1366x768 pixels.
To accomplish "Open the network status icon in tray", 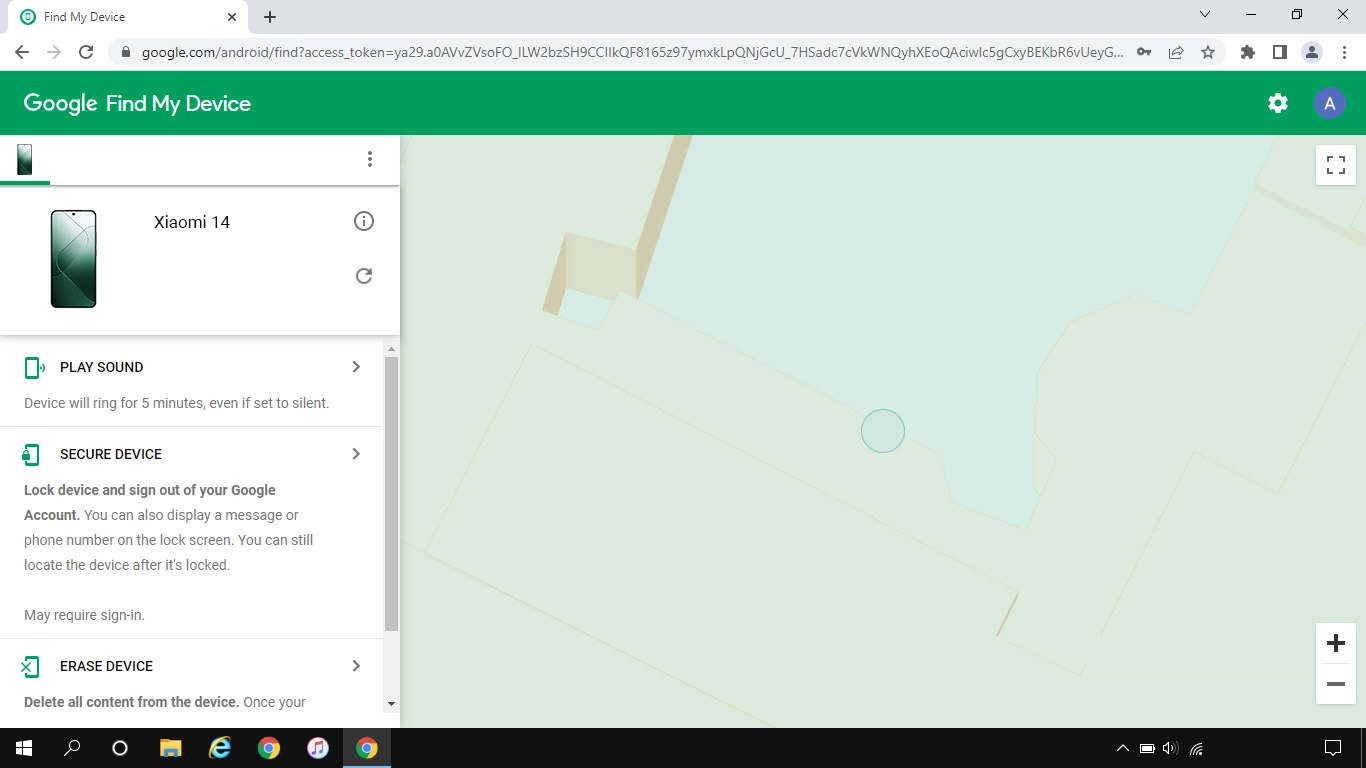I will [1196, 748].
